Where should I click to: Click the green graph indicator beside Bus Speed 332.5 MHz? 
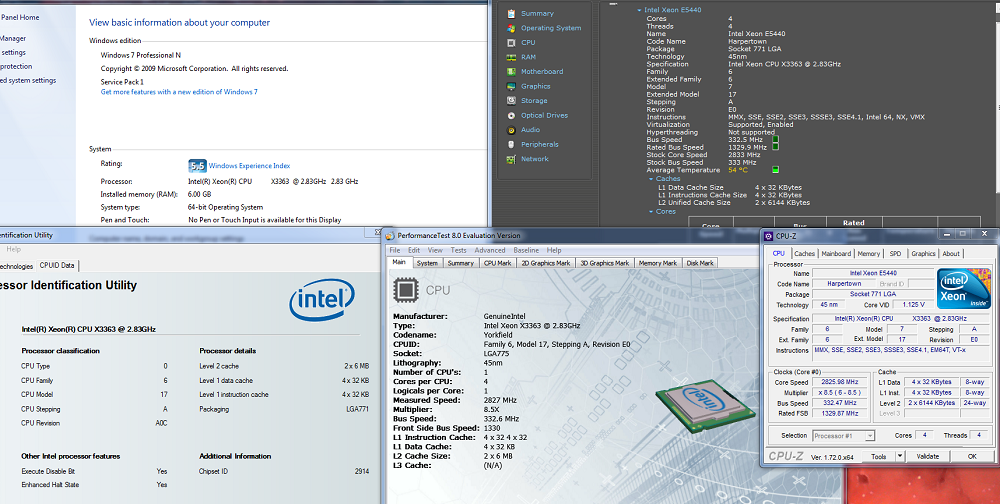click(776, 139)
